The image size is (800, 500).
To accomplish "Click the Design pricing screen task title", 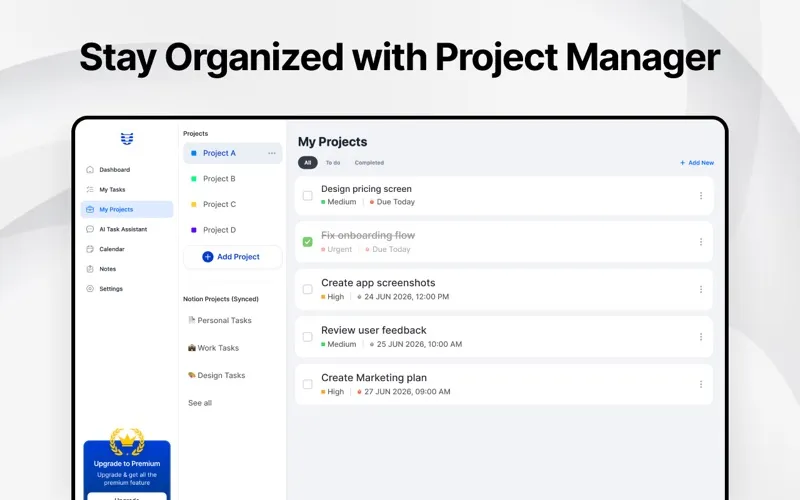I will pos(366,189).
